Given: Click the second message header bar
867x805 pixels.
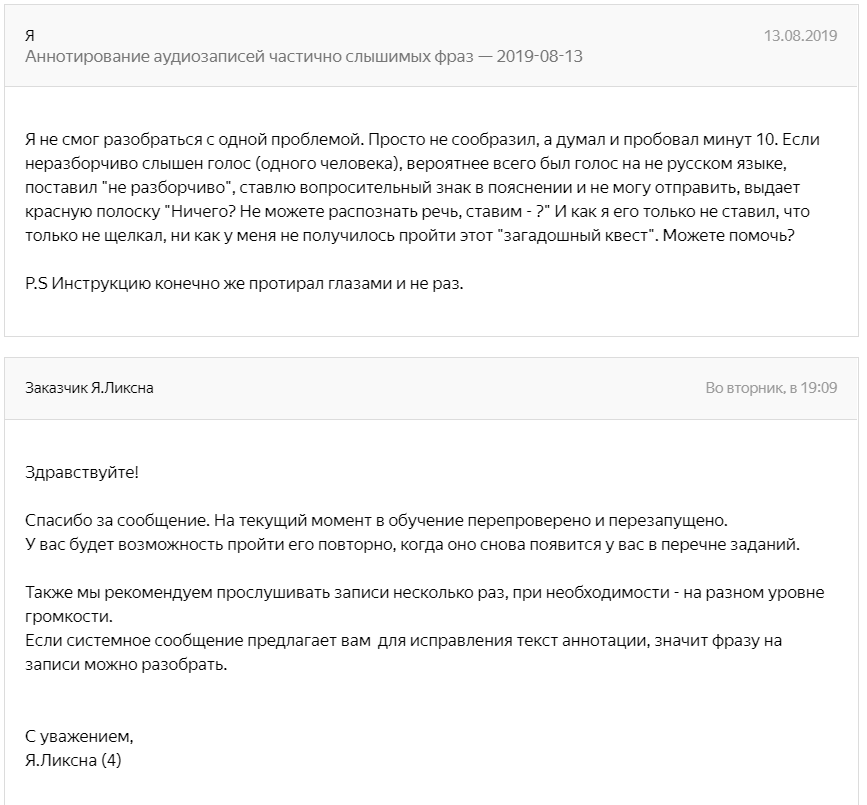Looking at the screenshot, I should 431,388.
